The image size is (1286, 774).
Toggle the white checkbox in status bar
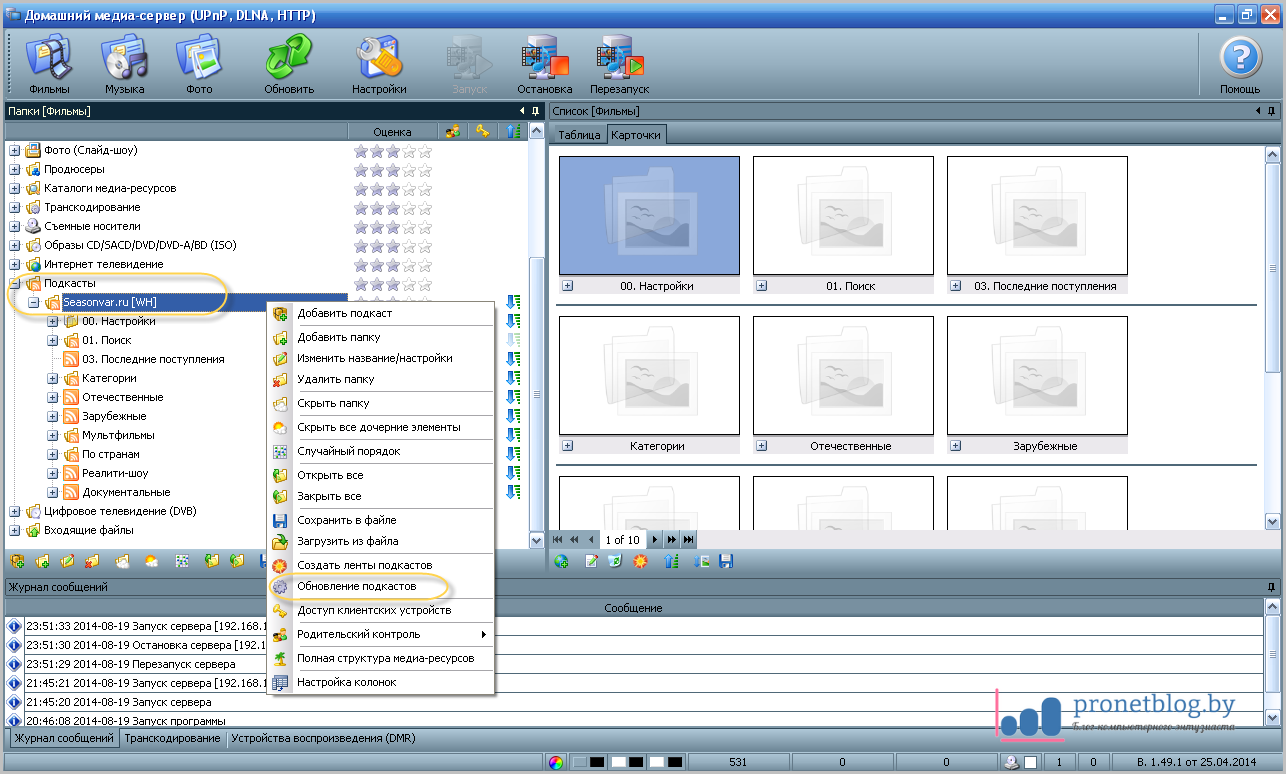1030,763
